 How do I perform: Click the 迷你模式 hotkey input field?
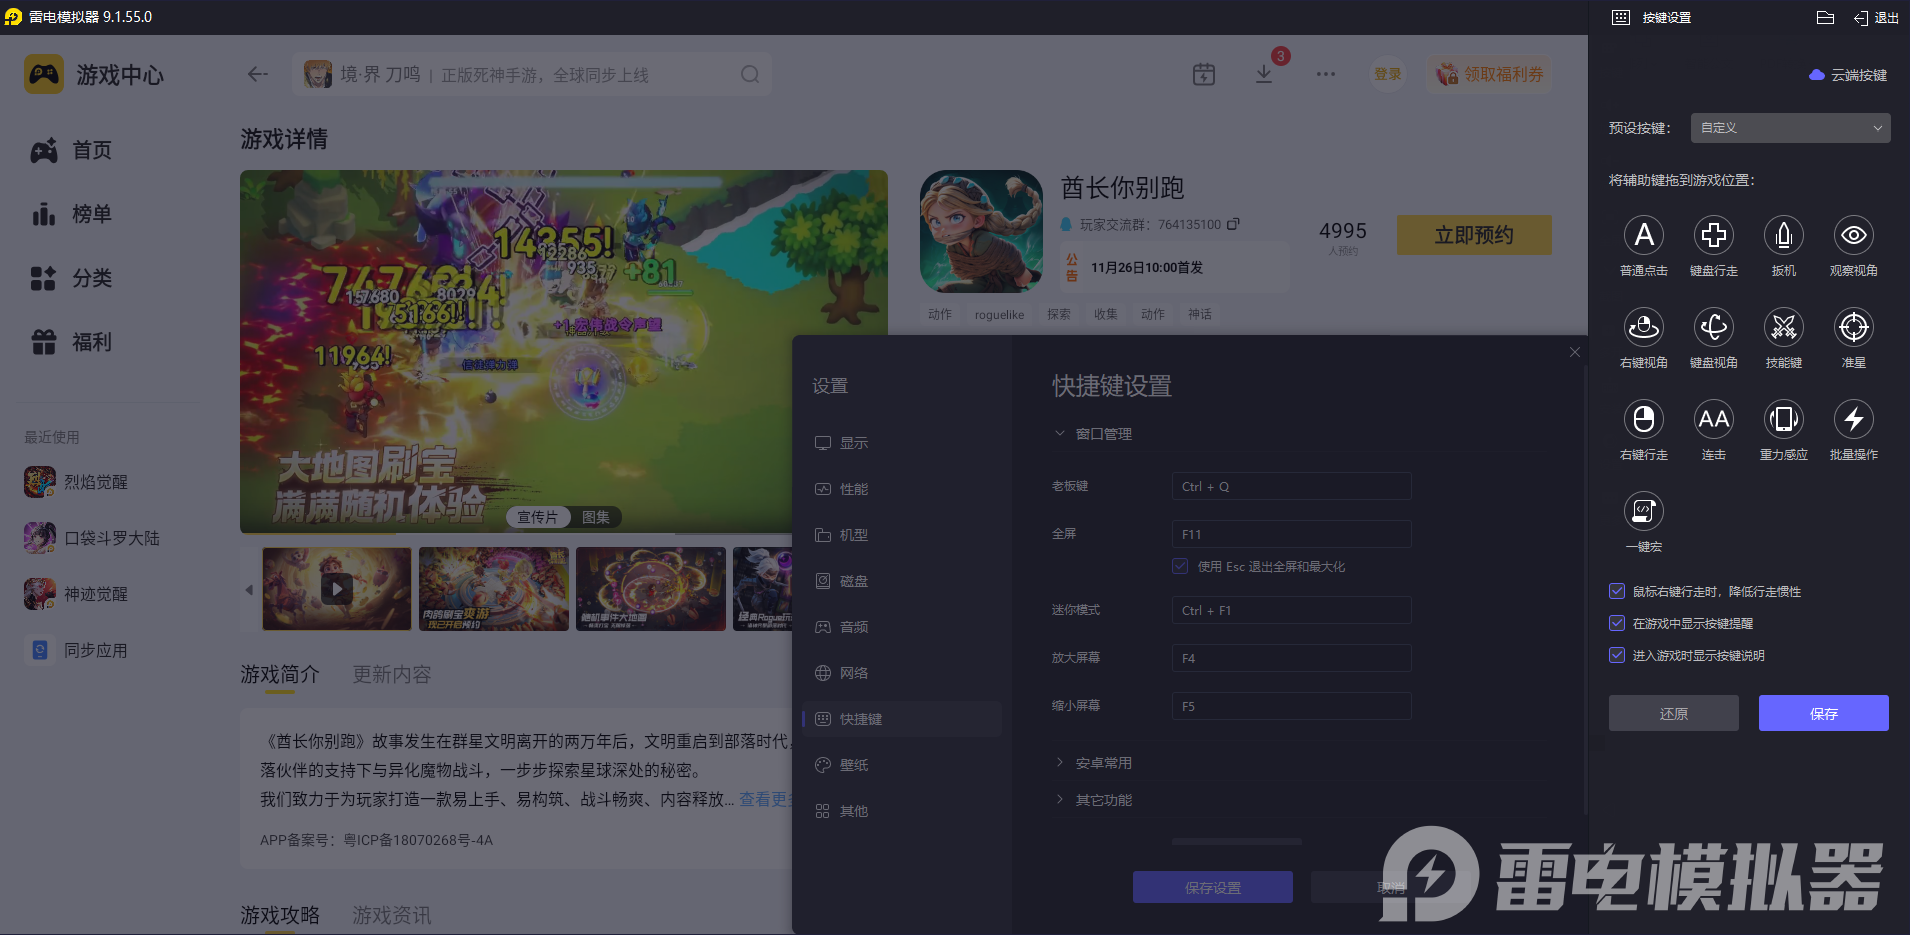point(1290,610)
